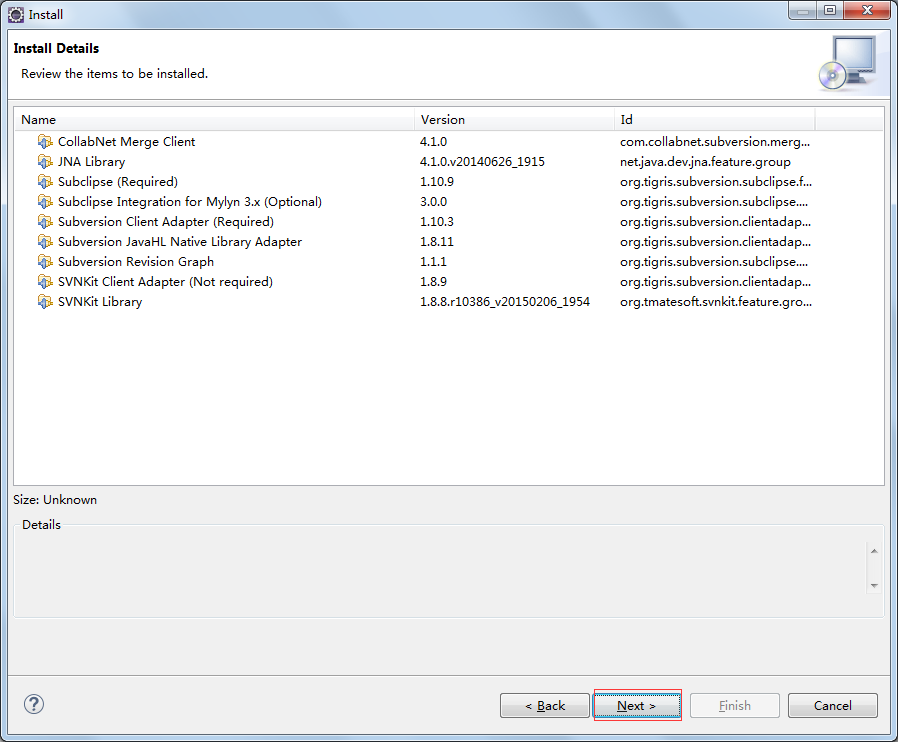The image size is (898, 742).
Task: Click the Id net.java.dev.jna.feature.group
Action: [705, 161]
